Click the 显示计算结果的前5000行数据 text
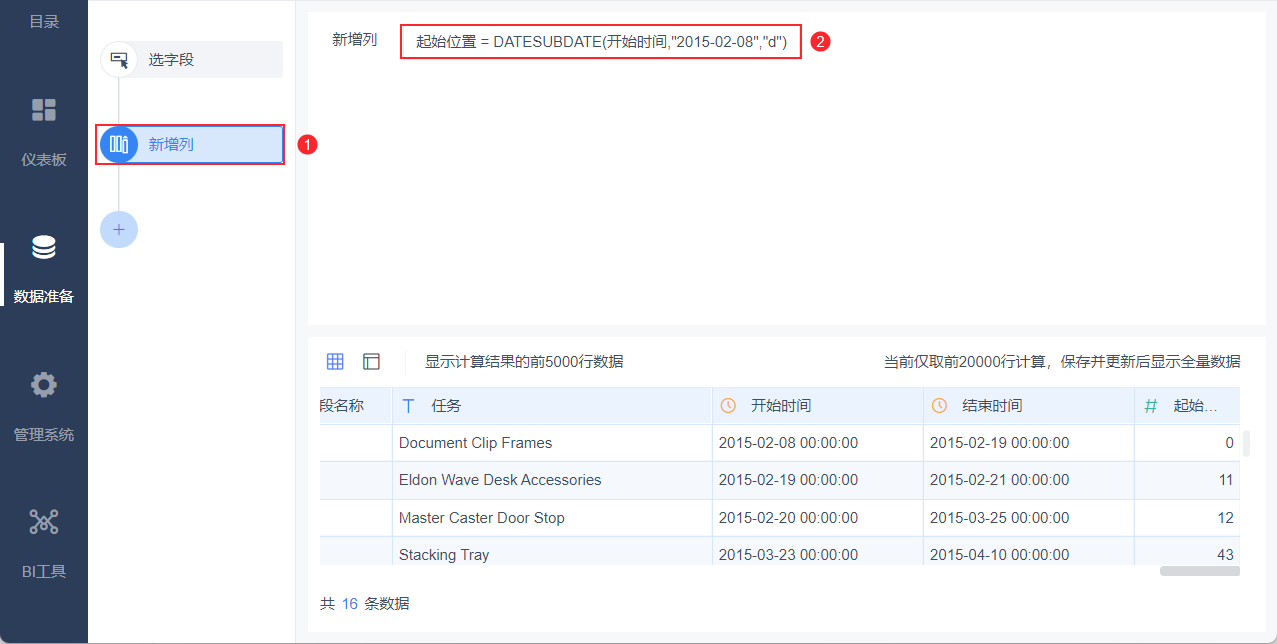The image size is (1277, 644). pyautogui.click(x=524, y=361)
